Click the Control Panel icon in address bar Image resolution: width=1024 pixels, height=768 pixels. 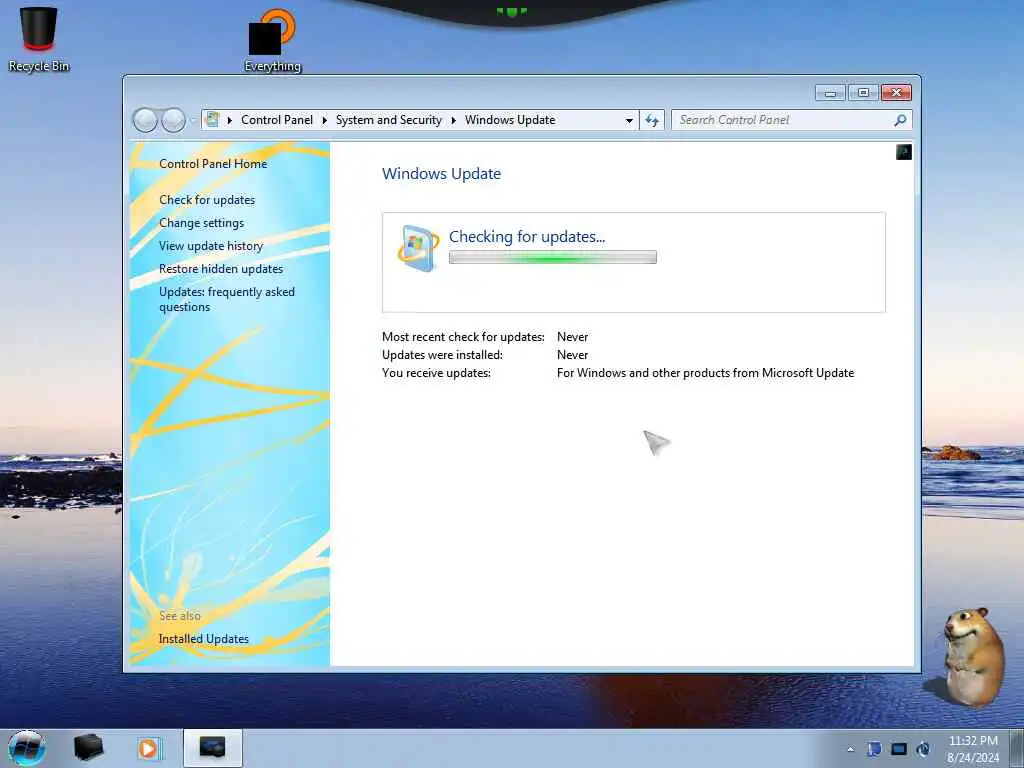(212, 120)
